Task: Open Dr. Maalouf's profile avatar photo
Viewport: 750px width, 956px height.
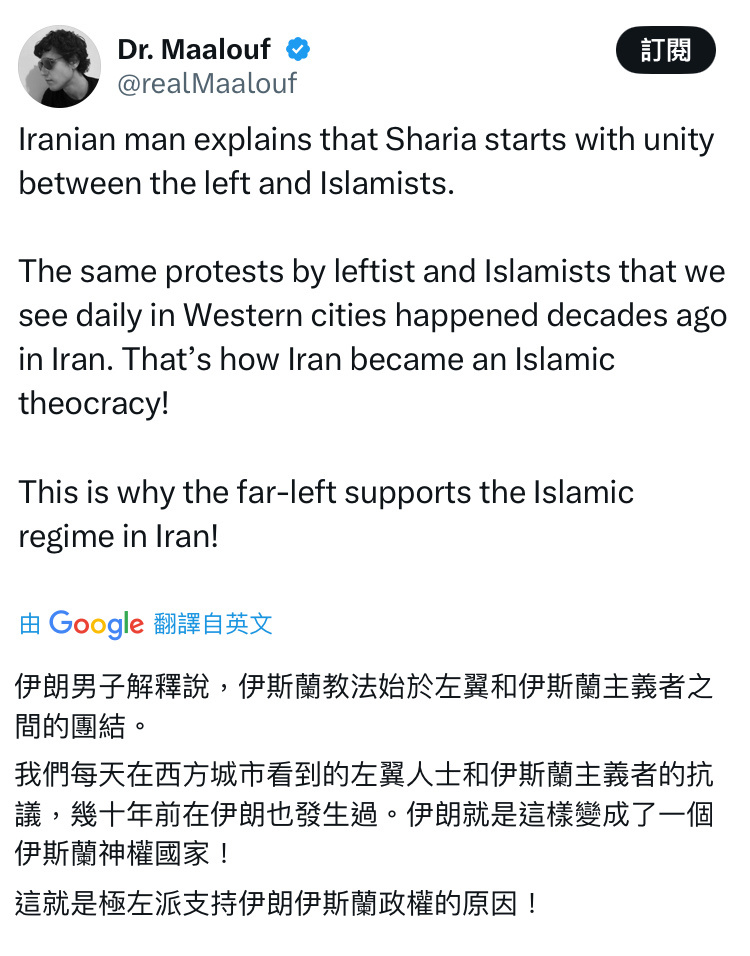Action: [x=60, y=66]
